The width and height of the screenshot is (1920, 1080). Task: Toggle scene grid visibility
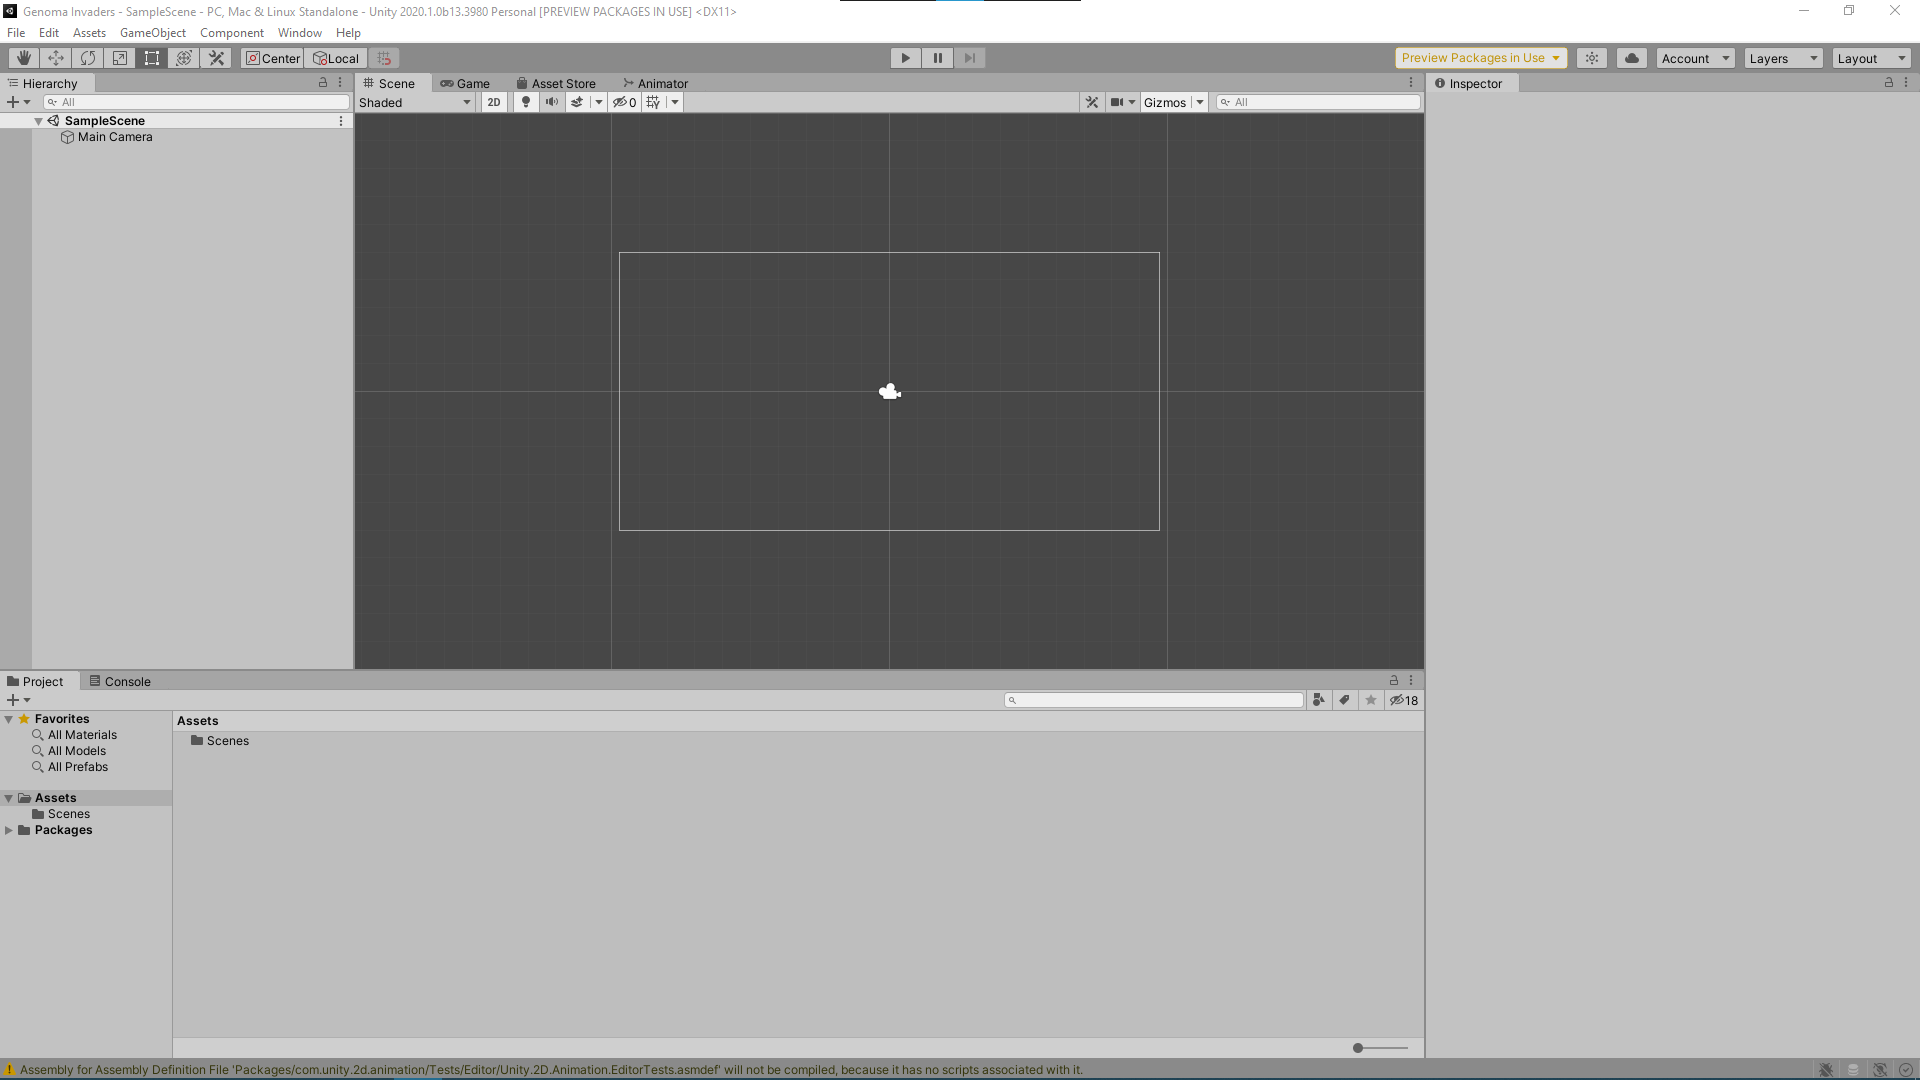(654, 102)
